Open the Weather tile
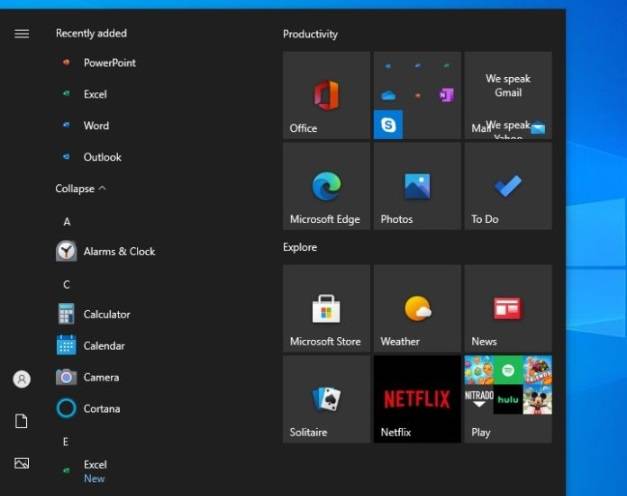Screen dimensions: 627x496 (x=417, y=308)
